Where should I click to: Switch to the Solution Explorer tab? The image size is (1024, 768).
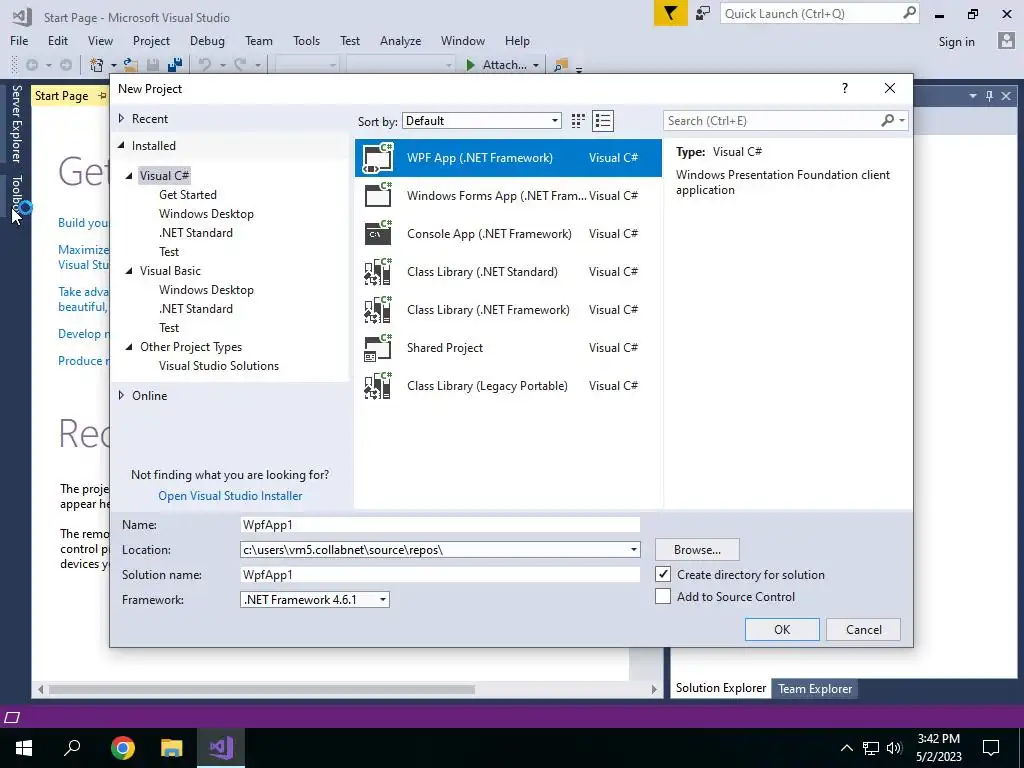pyautogui.click(x=720, y=688)
